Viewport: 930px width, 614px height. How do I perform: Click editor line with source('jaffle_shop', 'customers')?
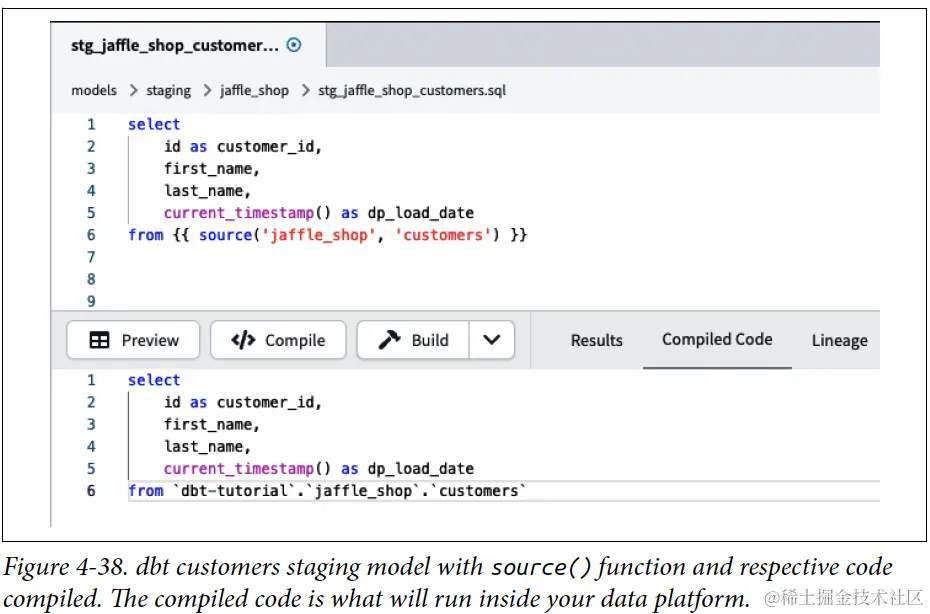pyautogui.click(x=327, y=235)
